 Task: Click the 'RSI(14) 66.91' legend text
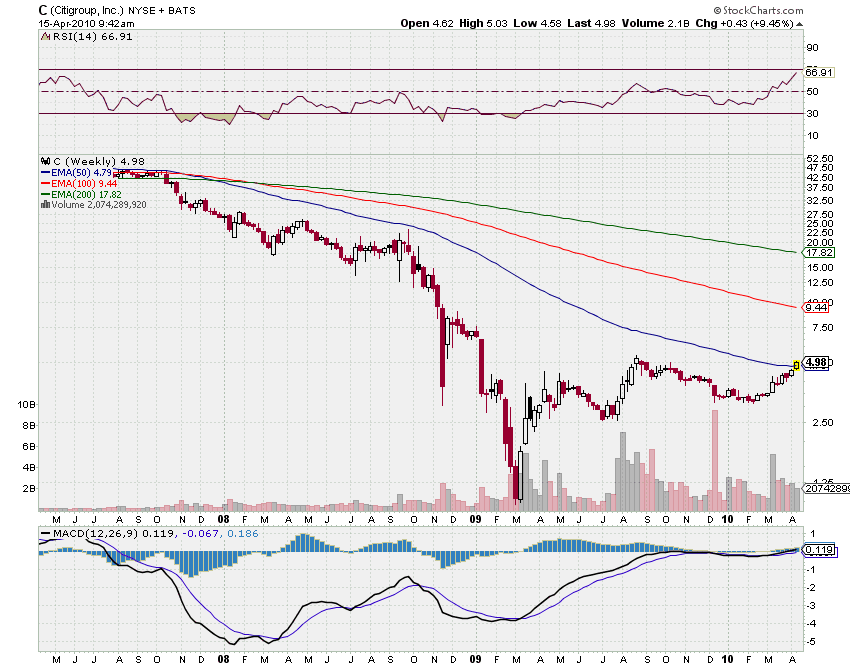[x=92, y=37]
